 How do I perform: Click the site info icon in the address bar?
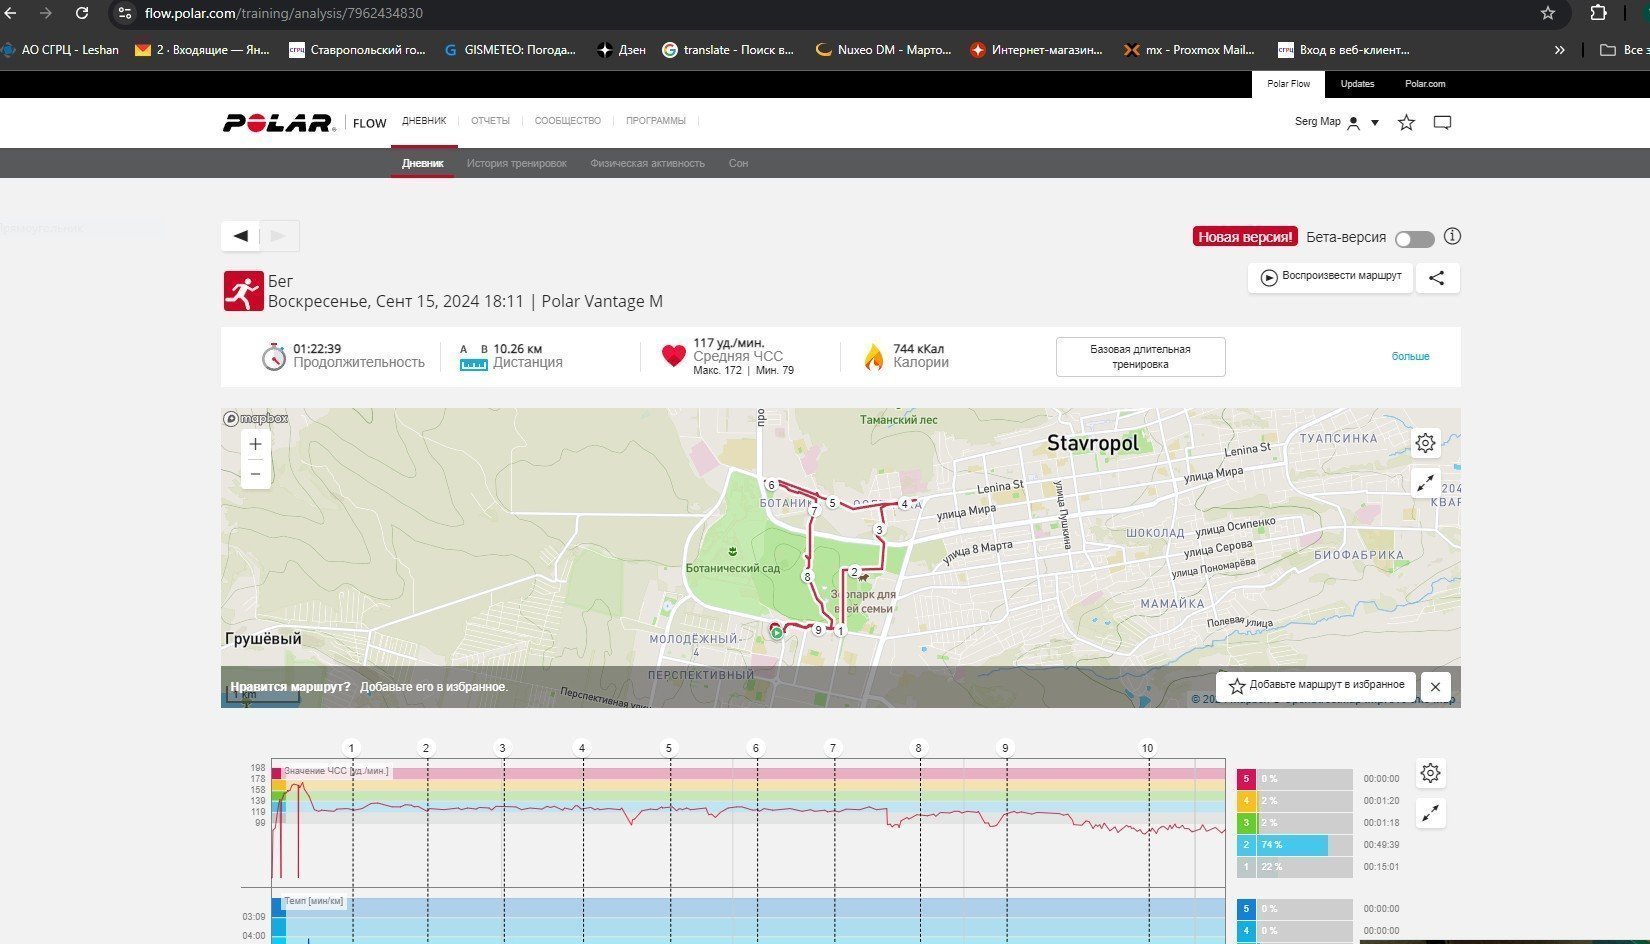[124, 13]
